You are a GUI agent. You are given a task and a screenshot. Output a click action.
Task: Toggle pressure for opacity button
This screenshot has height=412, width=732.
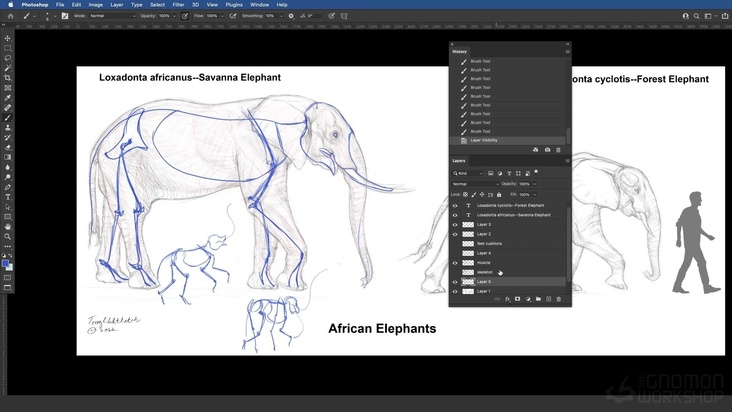point(185,16)
